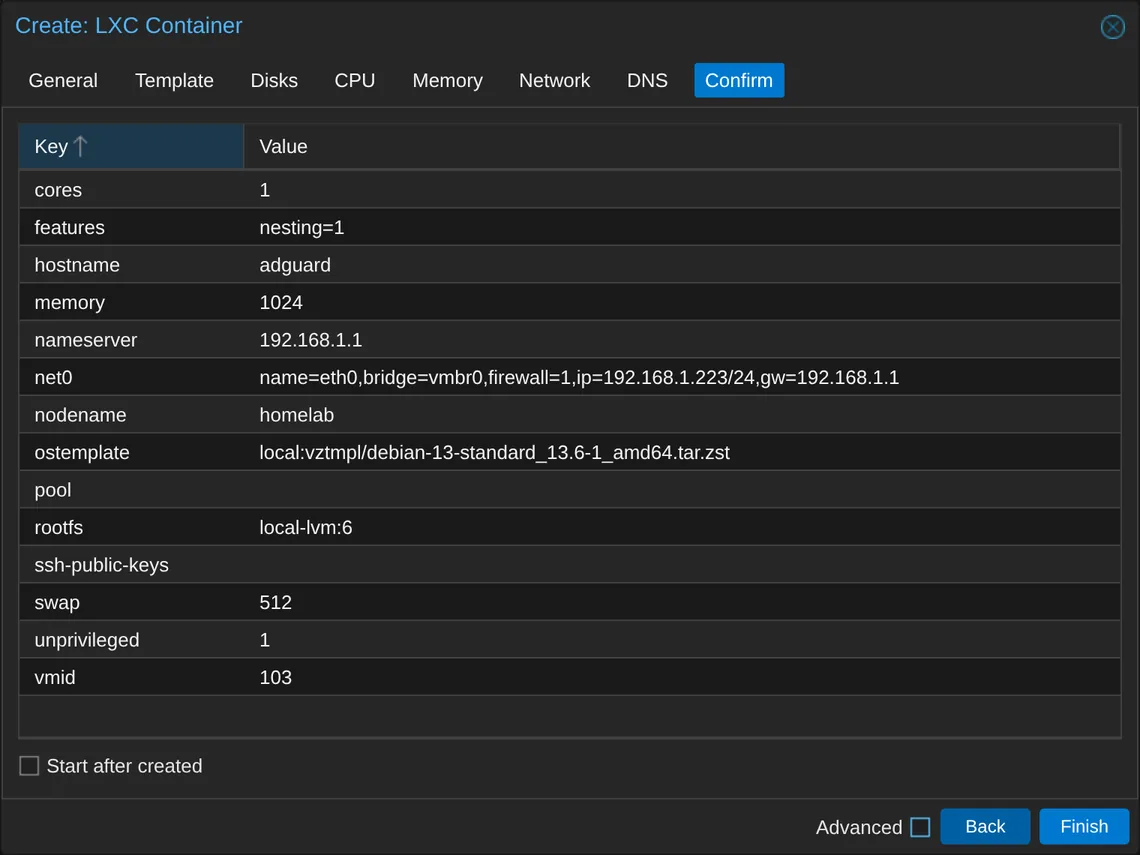Toggle the Advanced checkbox
The height and width of the screenshot is (855, 1140).
pos(920,827)
